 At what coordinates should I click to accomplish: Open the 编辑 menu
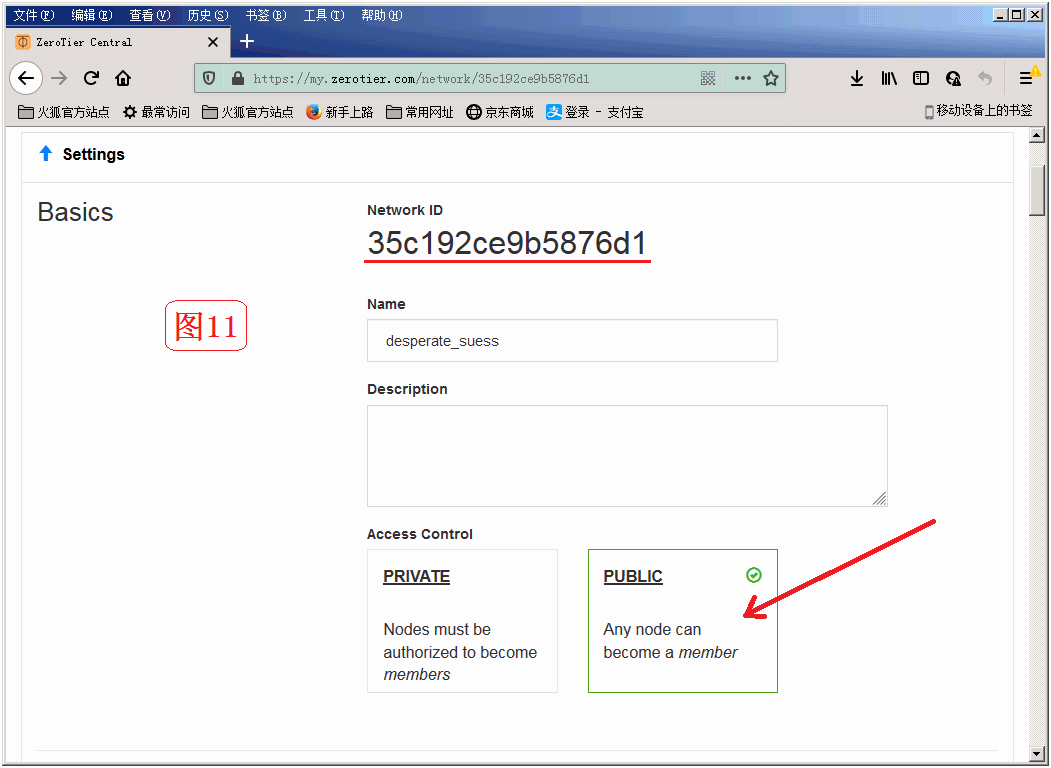pos(92,15)
